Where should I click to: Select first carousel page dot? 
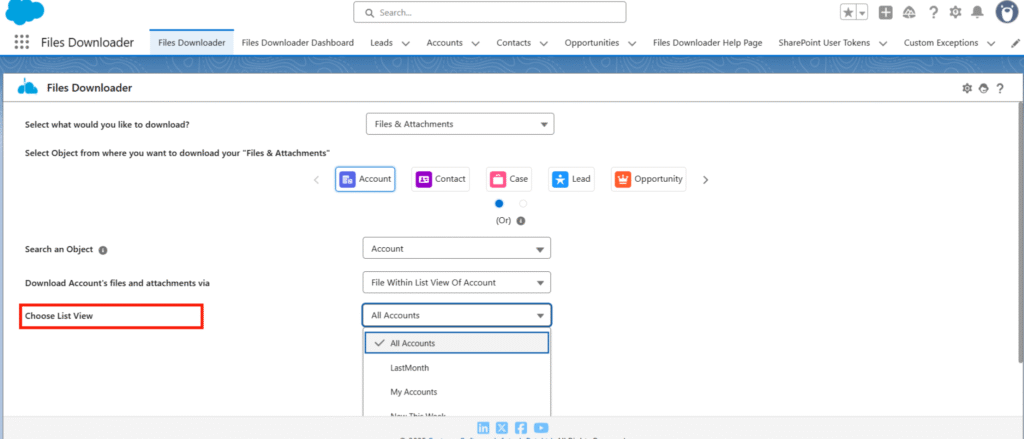(500, 204)
